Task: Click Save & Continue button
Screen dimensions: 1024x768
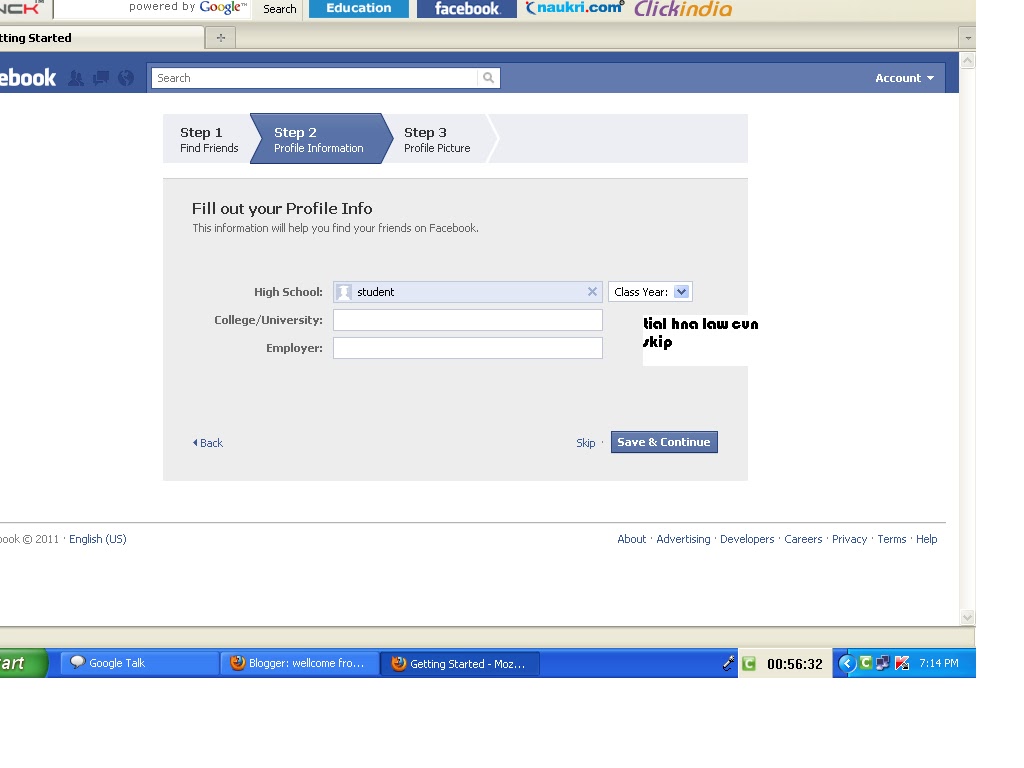Action: click(x=664, y=442)
